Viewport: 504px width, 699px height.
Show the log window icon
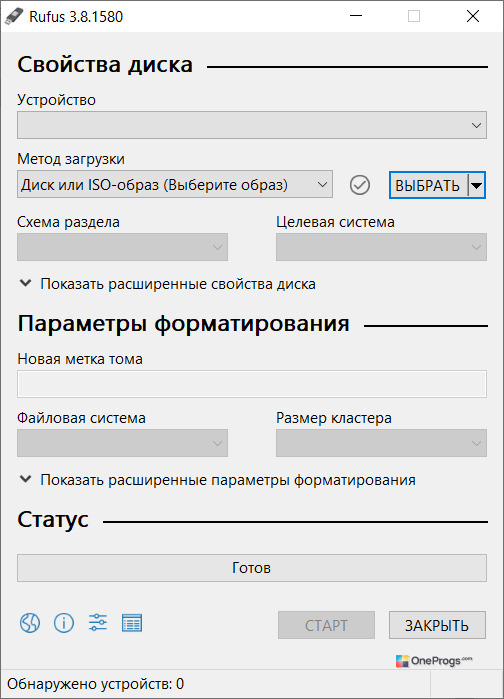pos(132,623)
